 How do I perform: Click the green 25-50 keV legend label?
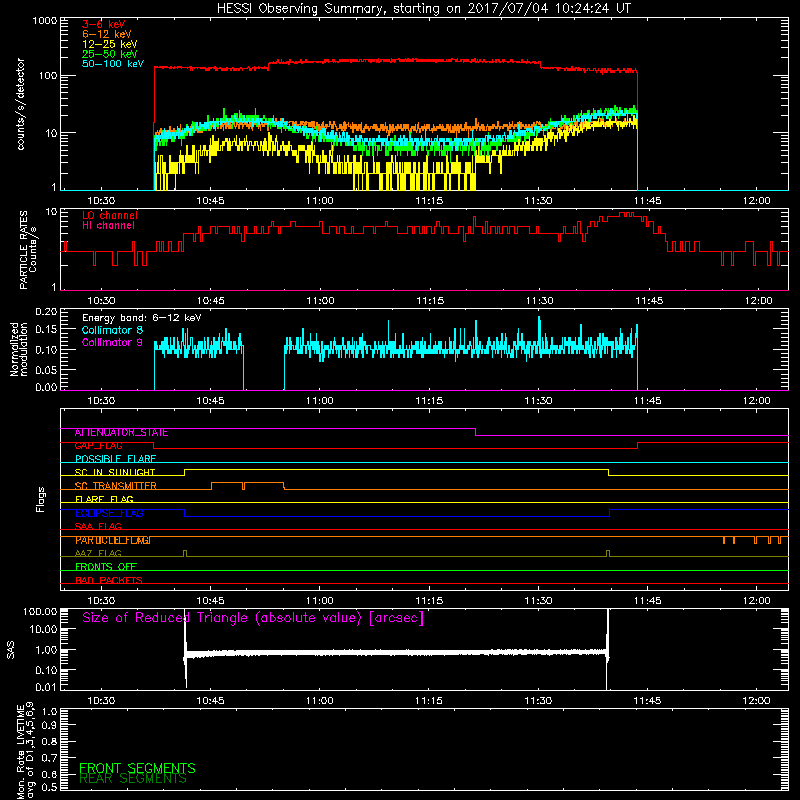click(x=110, y=54)
